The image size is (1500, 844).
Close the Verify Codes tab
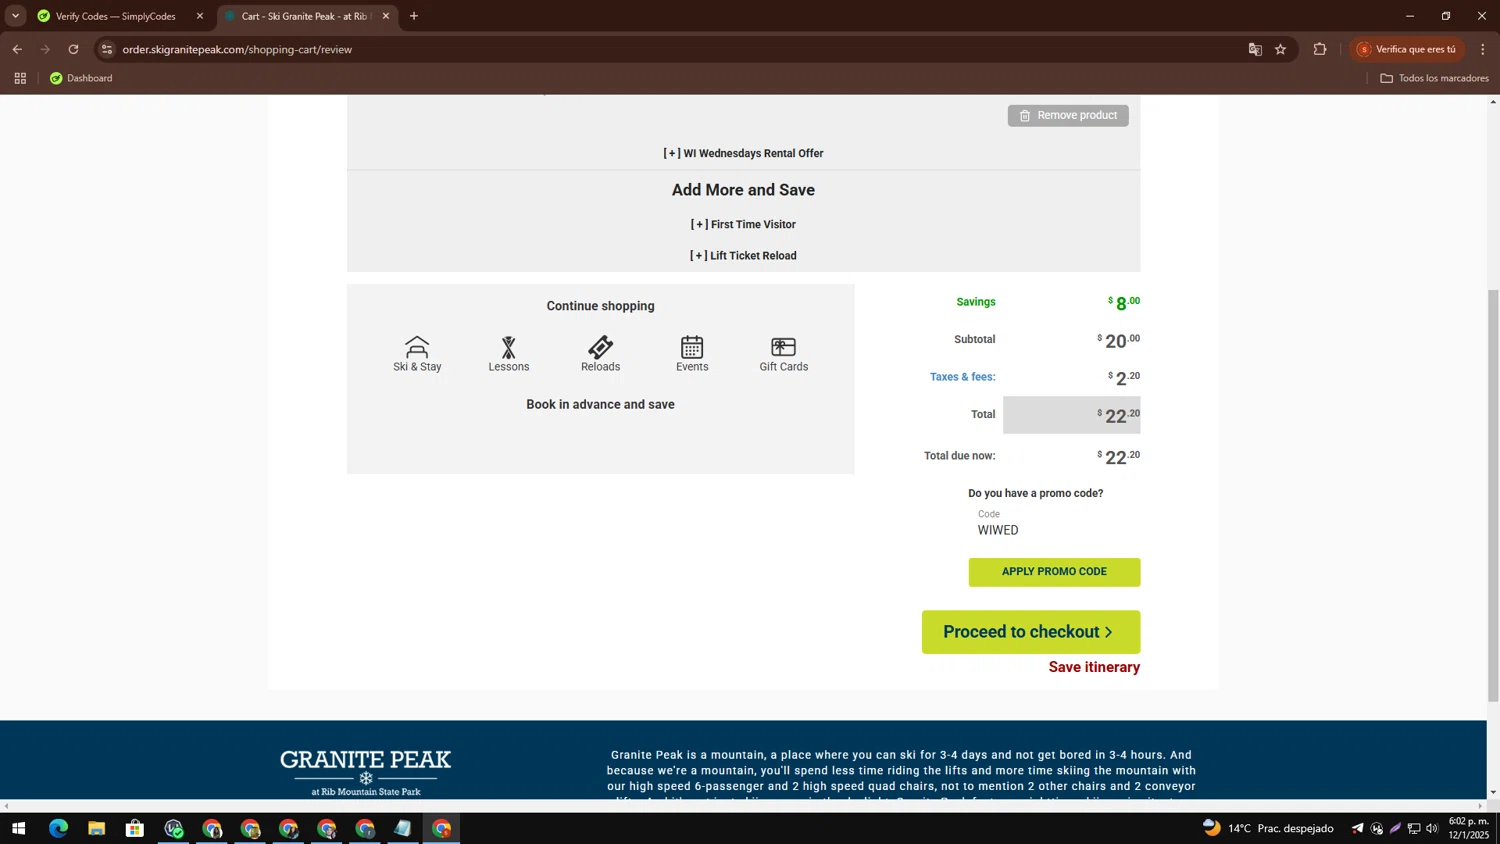click(199, 16)
